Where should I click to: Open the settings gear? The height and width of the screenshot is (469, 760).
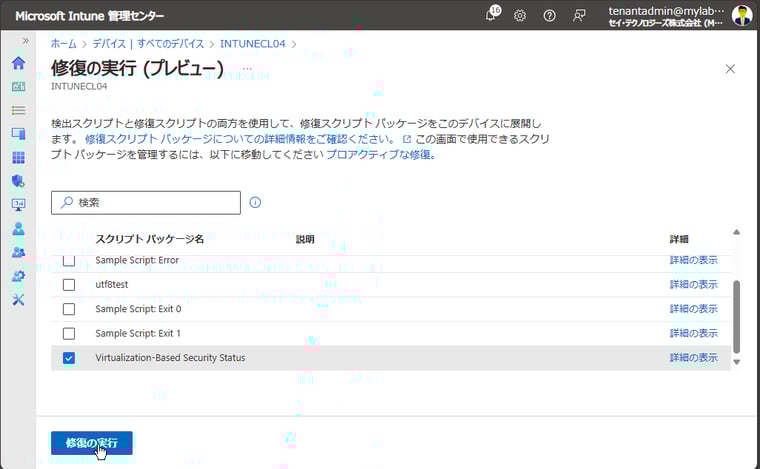(x=520, y=16)
